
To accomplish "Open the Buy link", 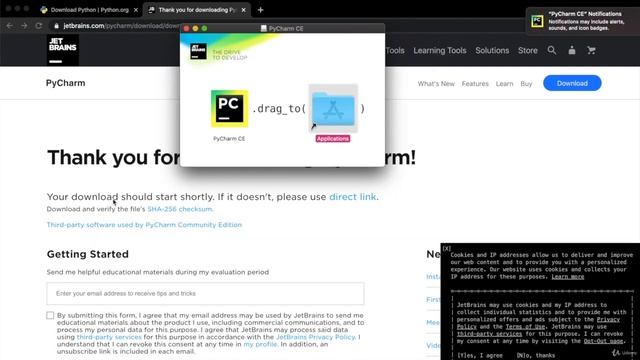I will click(x=526, y=84).
